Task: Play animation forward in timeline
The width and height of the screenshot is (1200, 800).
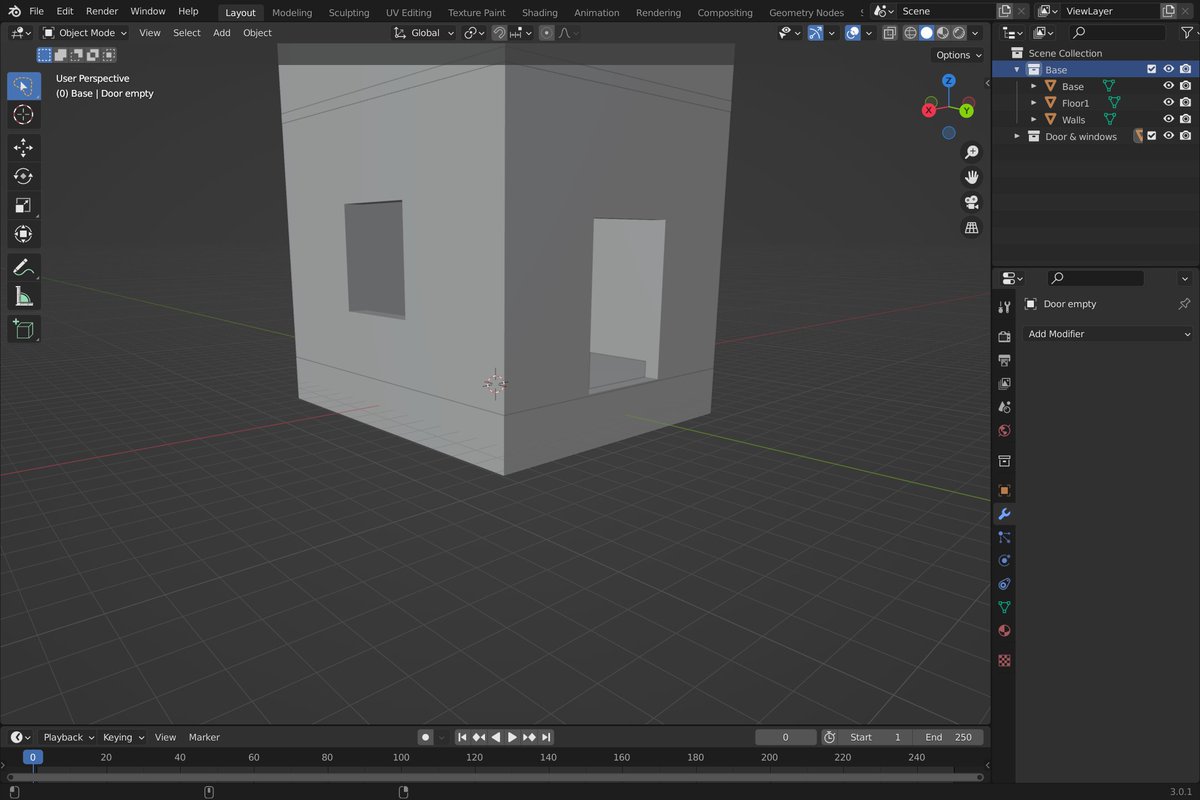Action: click(512, 737)
